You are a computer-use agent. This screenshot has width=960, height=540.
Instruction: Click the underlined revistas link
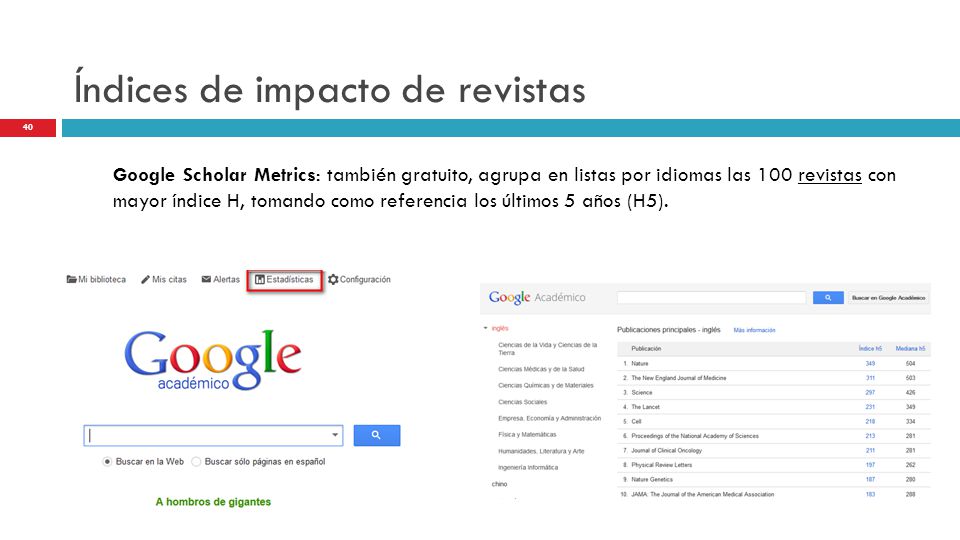[830, 176]
